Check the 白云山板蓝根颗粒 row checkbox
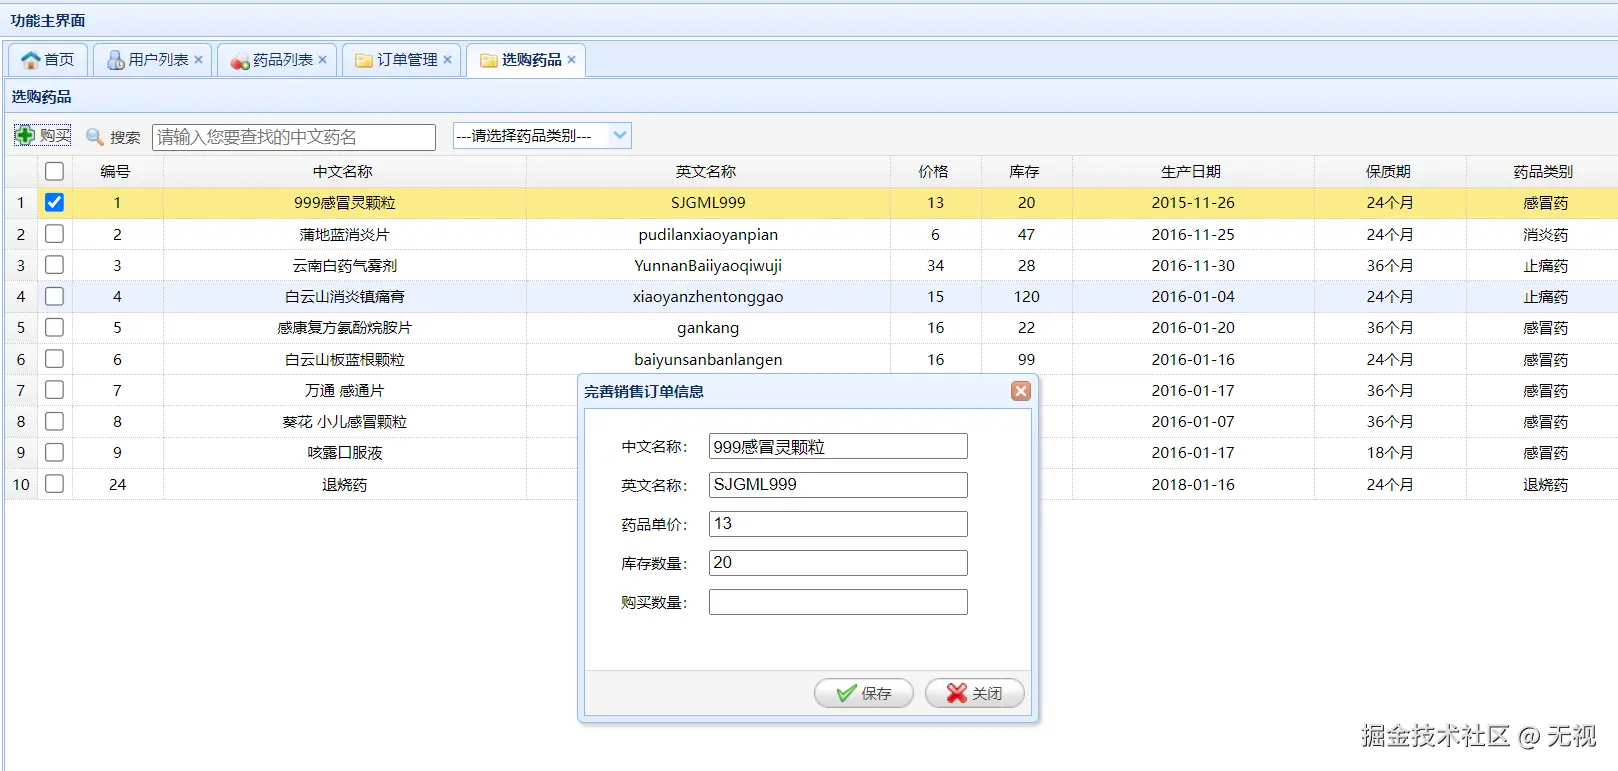 (x=54, y=358)
